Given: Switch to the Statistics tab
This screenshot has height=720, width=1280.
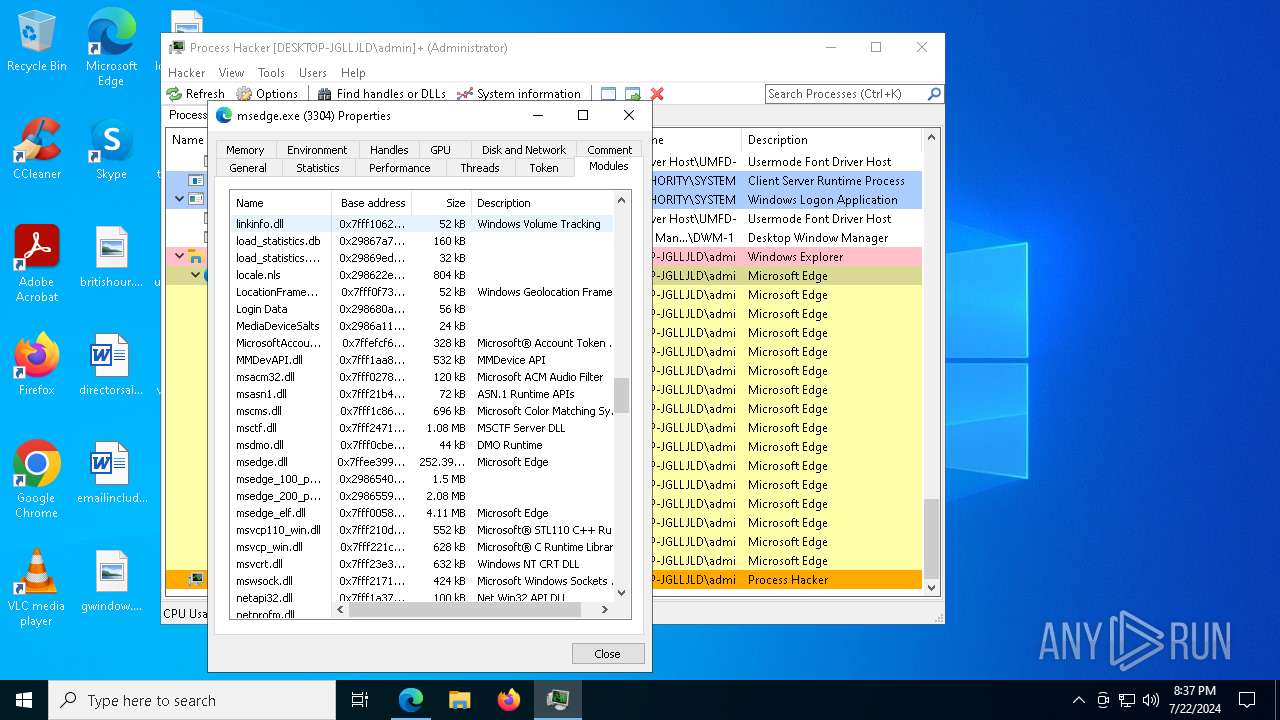Looking at the screenshot, I should (318, 168).
